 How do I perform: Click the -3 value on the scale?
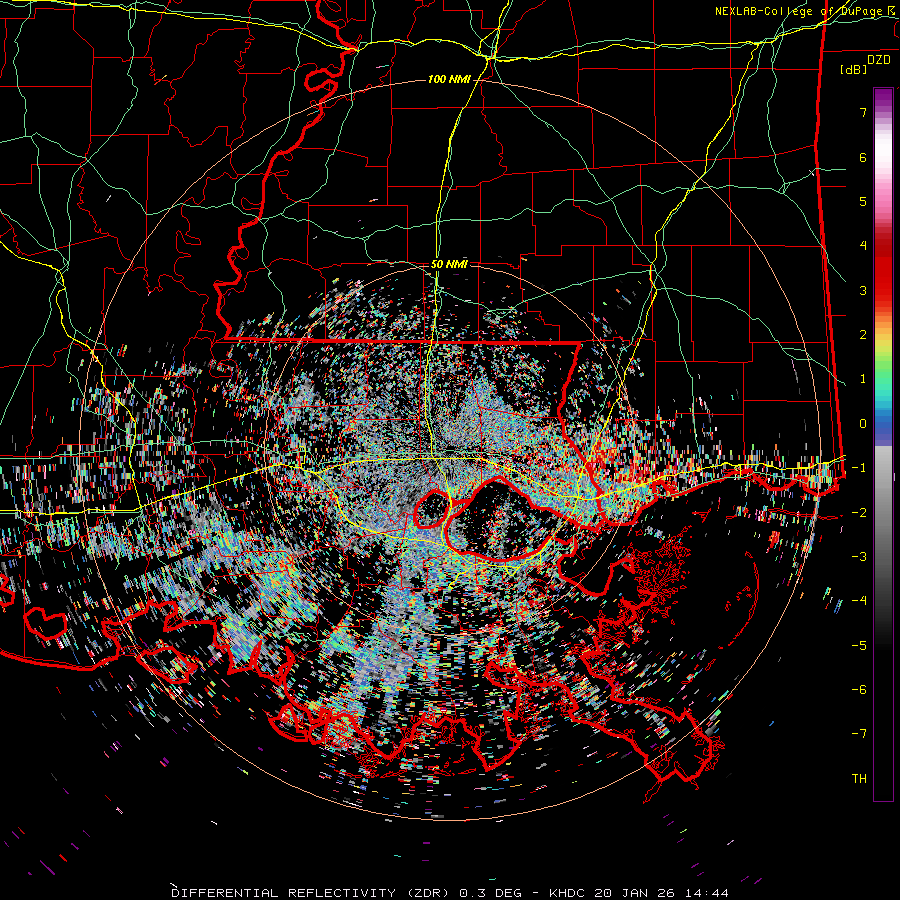tap(859, 557)
